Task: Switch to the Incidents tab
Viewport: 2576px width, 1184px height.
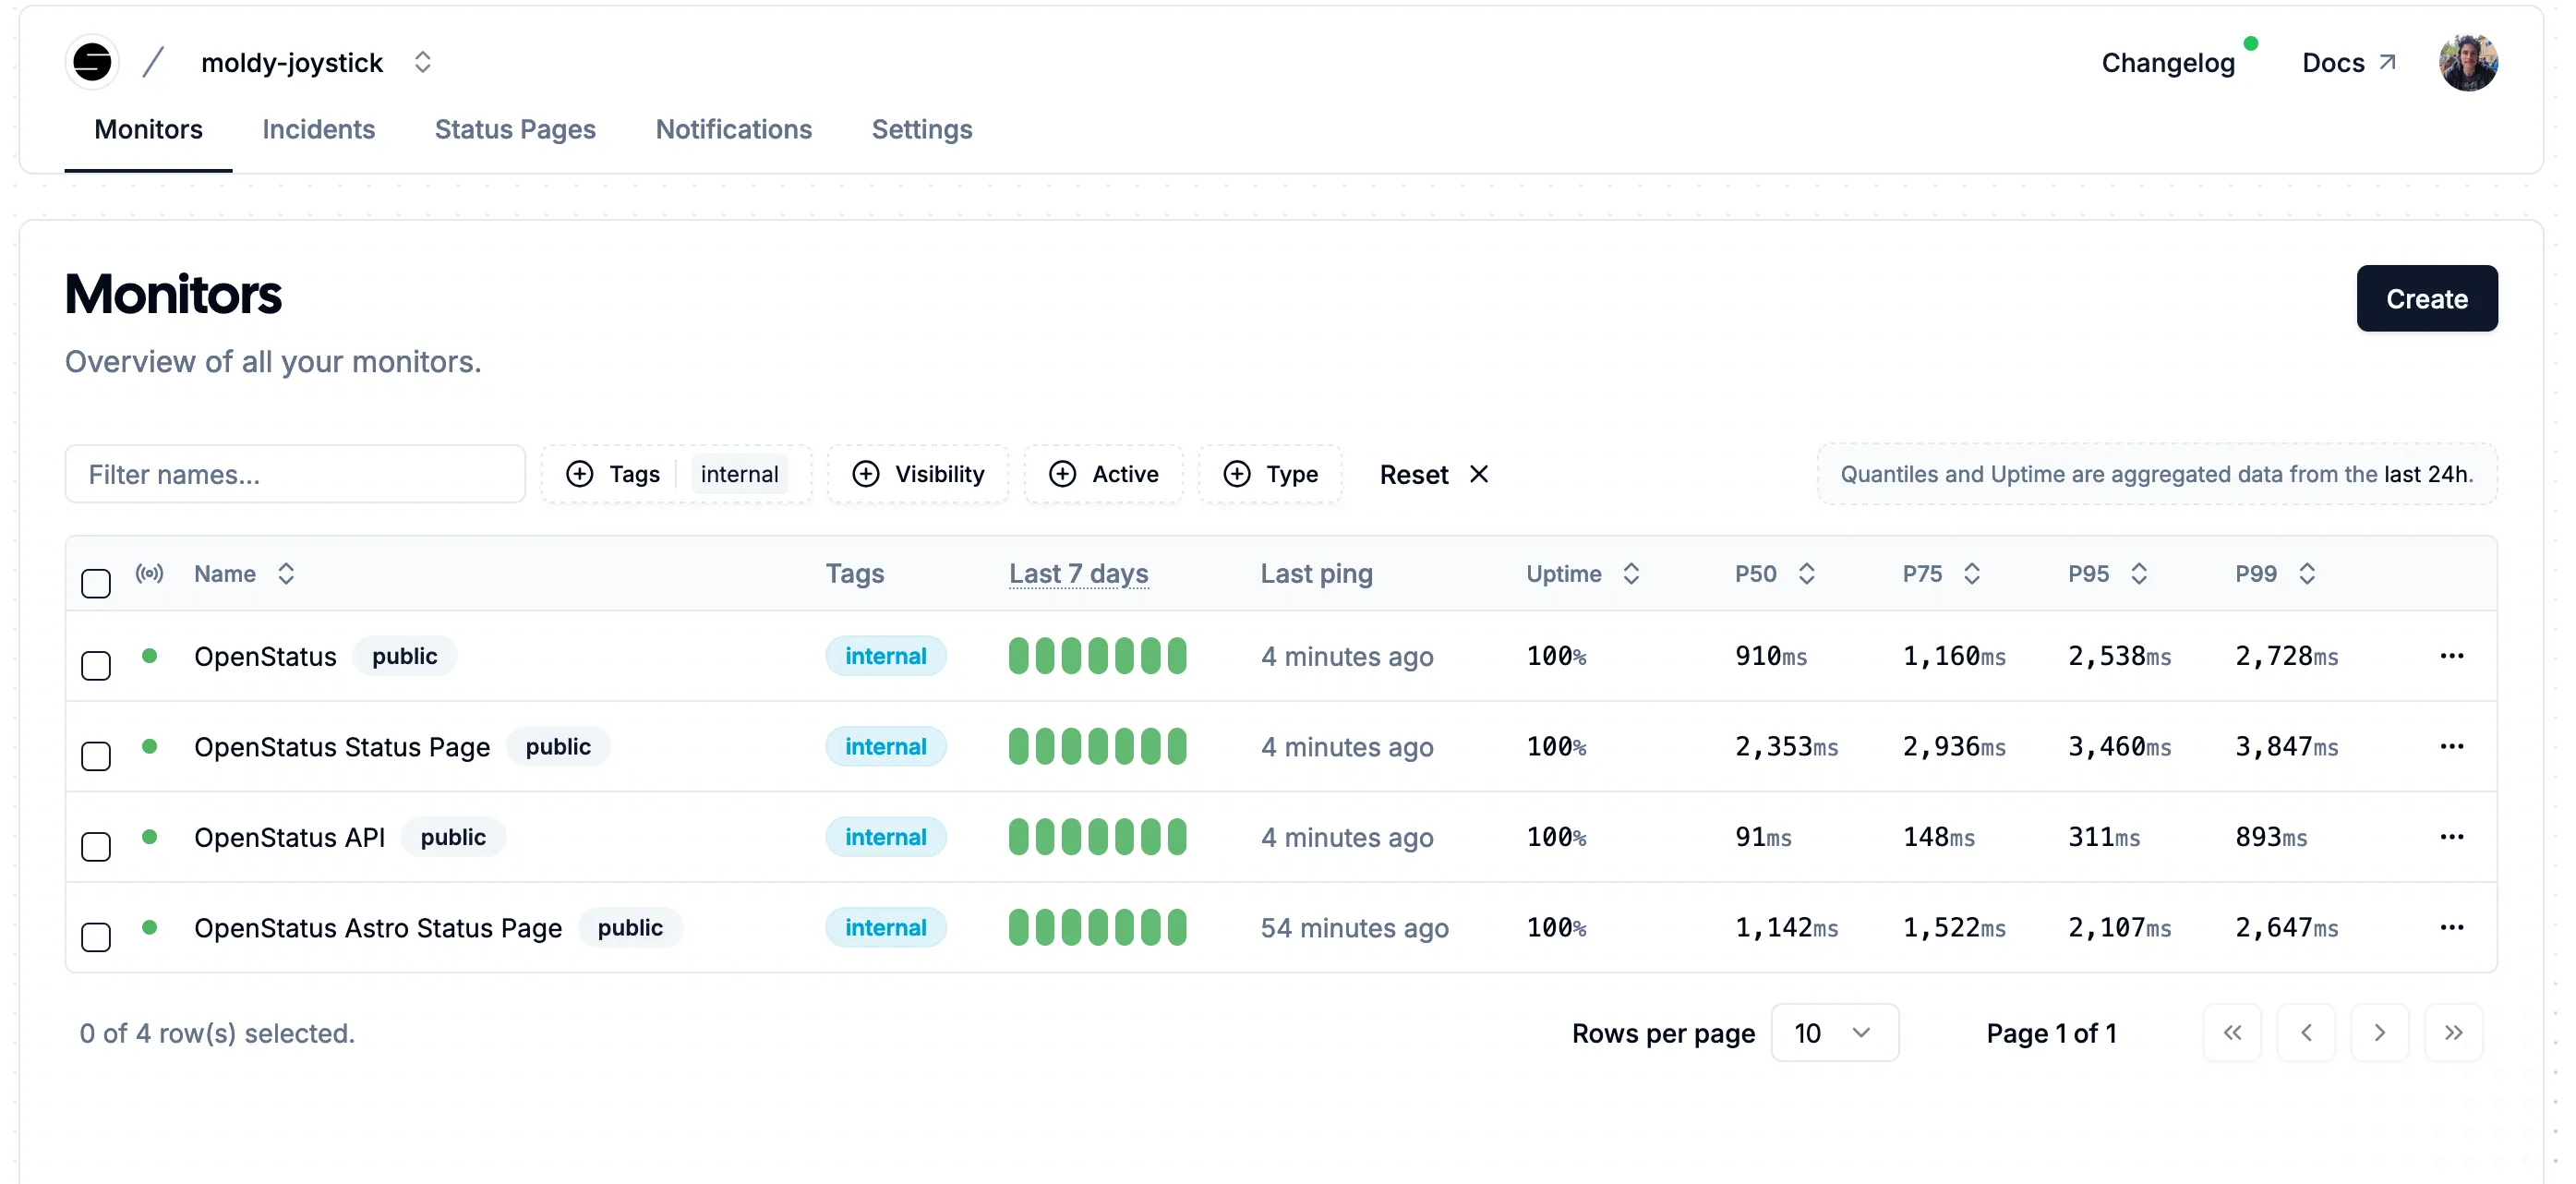Action: 318,129
